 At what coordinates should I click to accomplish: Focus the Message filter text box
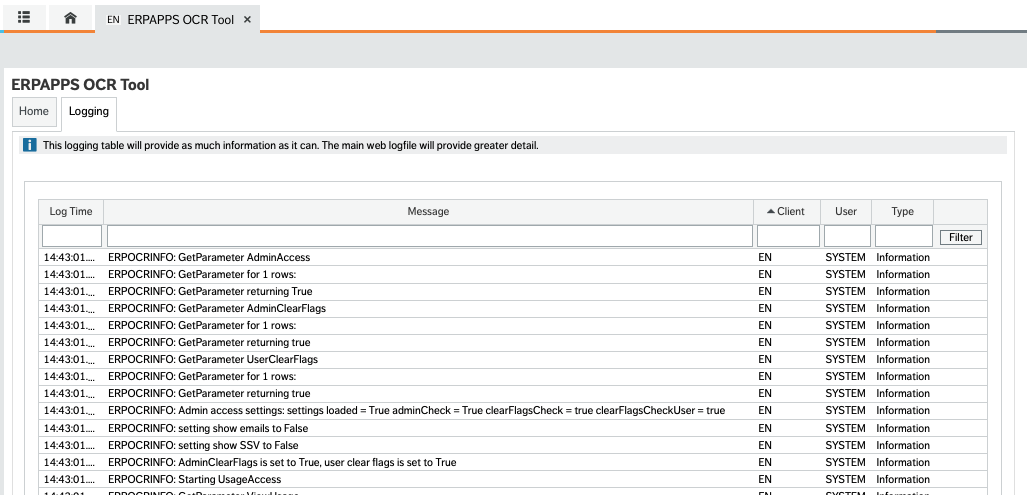pyautogui.click(x=429, y=236)
